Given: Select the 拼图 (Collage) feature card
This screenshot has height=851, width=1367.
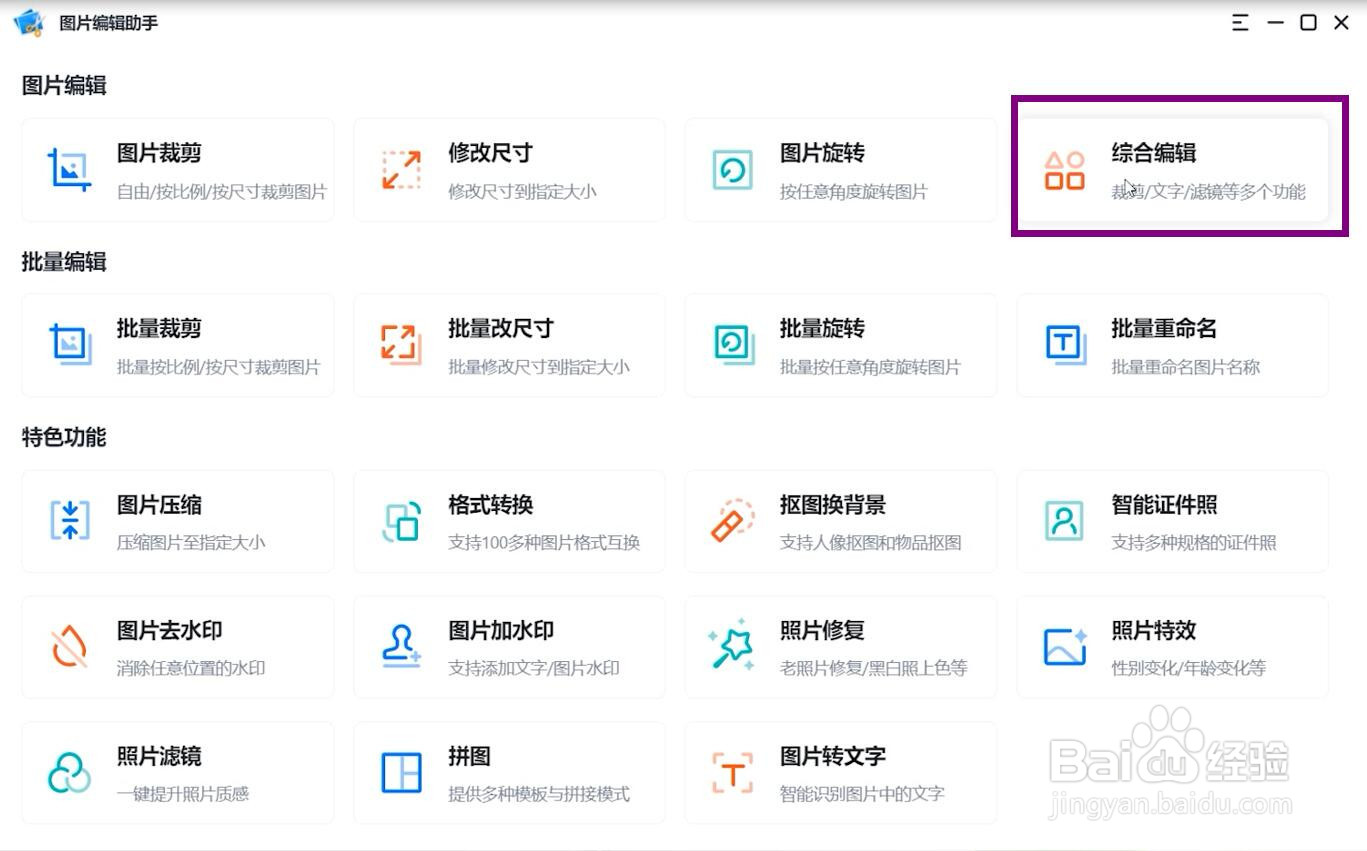Looking at the screenshot, I should (508, 772).
